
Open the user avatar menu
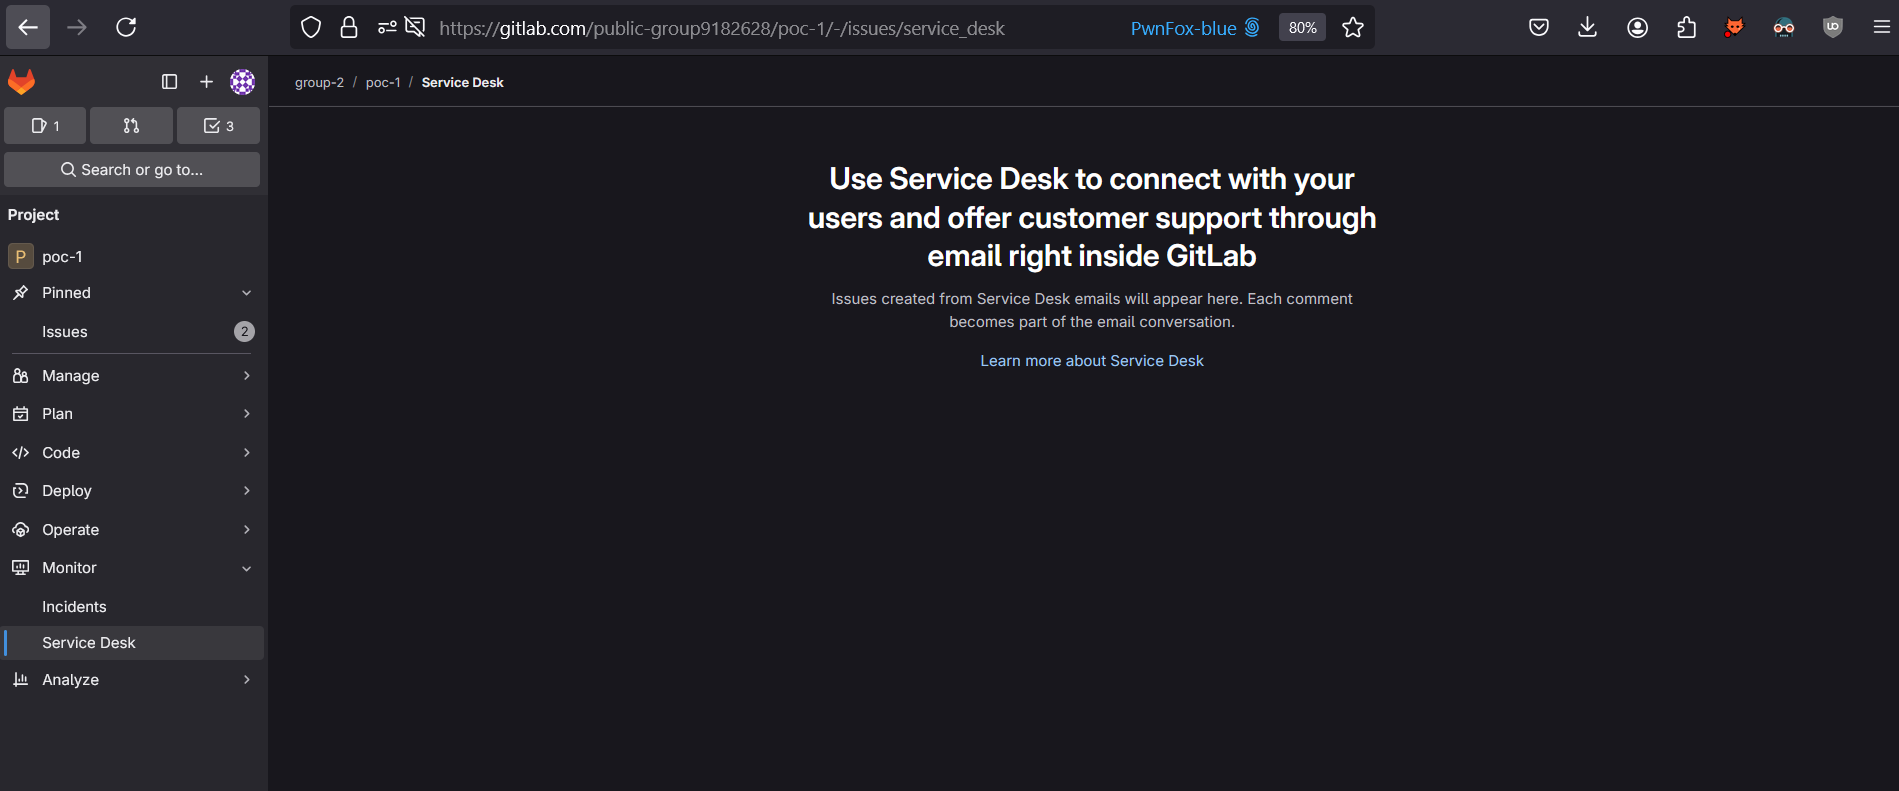(242, 82)
